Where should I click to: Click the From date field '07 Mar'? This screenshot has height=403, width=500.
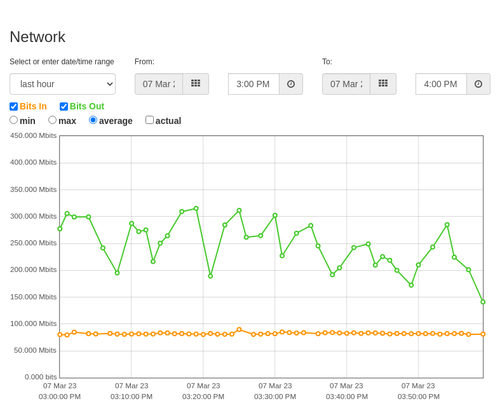(x=159, y=84)
